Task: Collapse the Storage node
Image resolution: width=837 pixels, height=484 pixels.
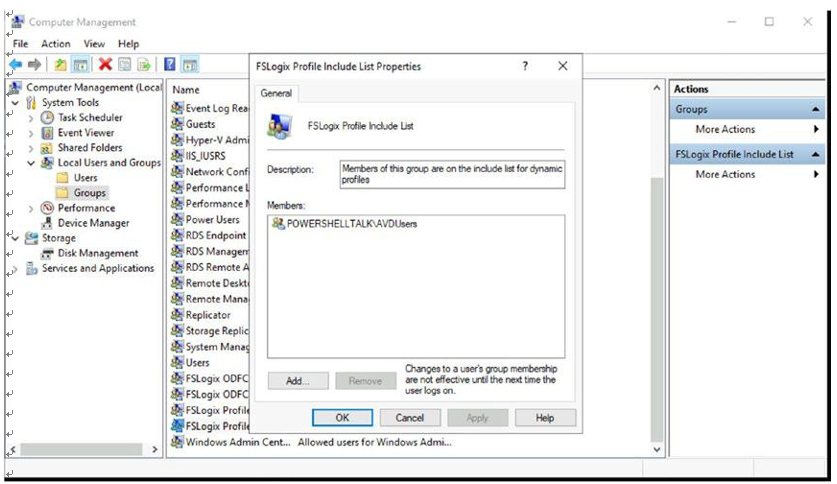Action: pyautogui.click(x=15, y=238)
